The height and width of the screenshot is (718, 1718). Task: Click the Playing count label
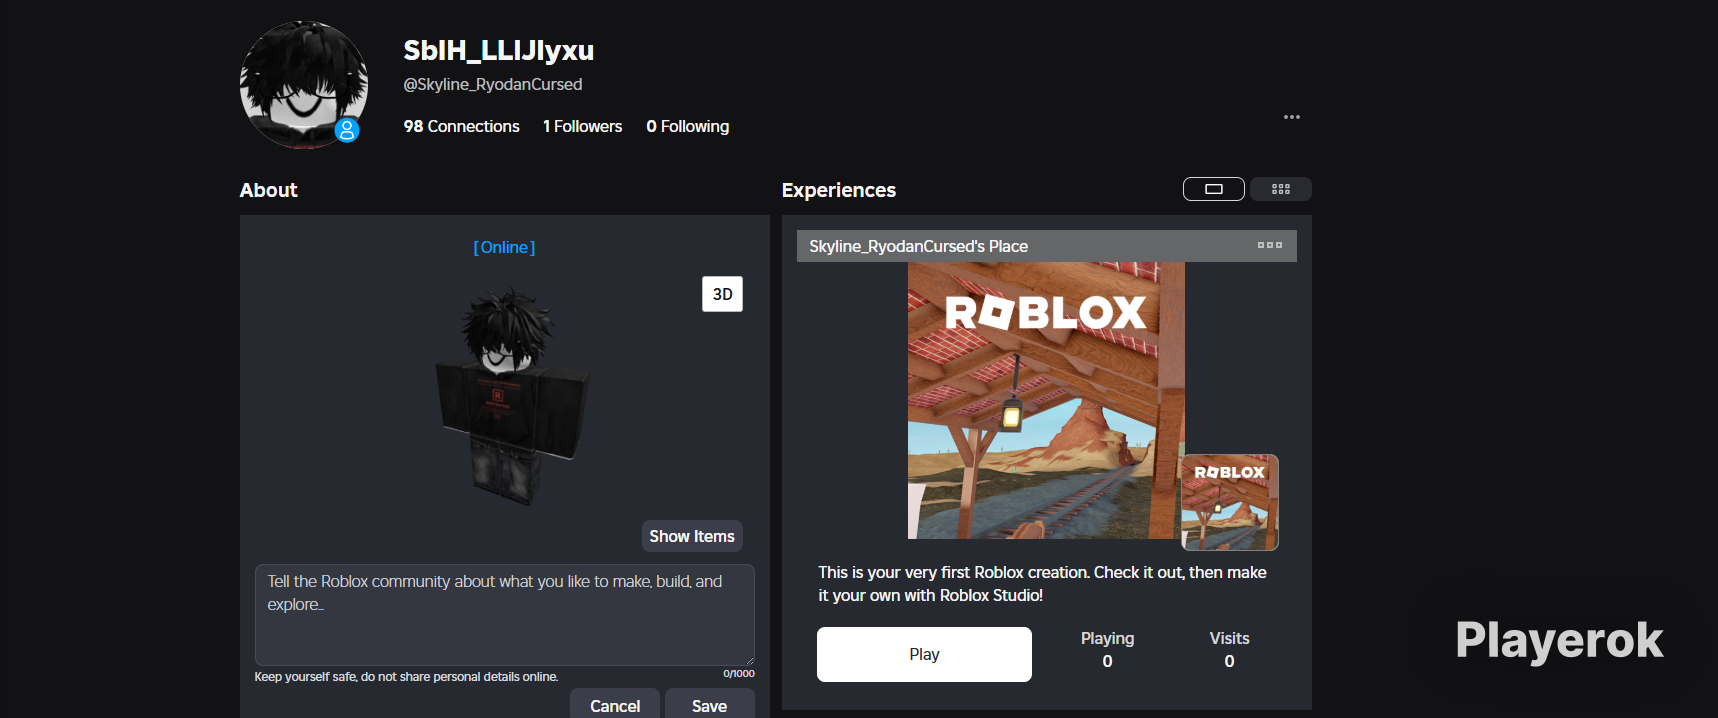point(1107,638)
